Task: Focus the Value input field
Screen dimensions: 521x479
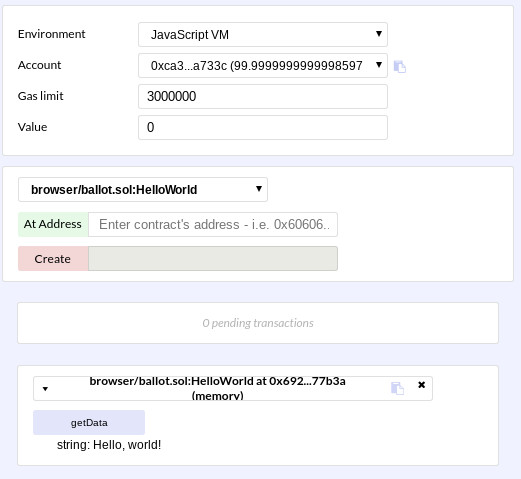Action: pyautogui.click(x=263, y=127)
